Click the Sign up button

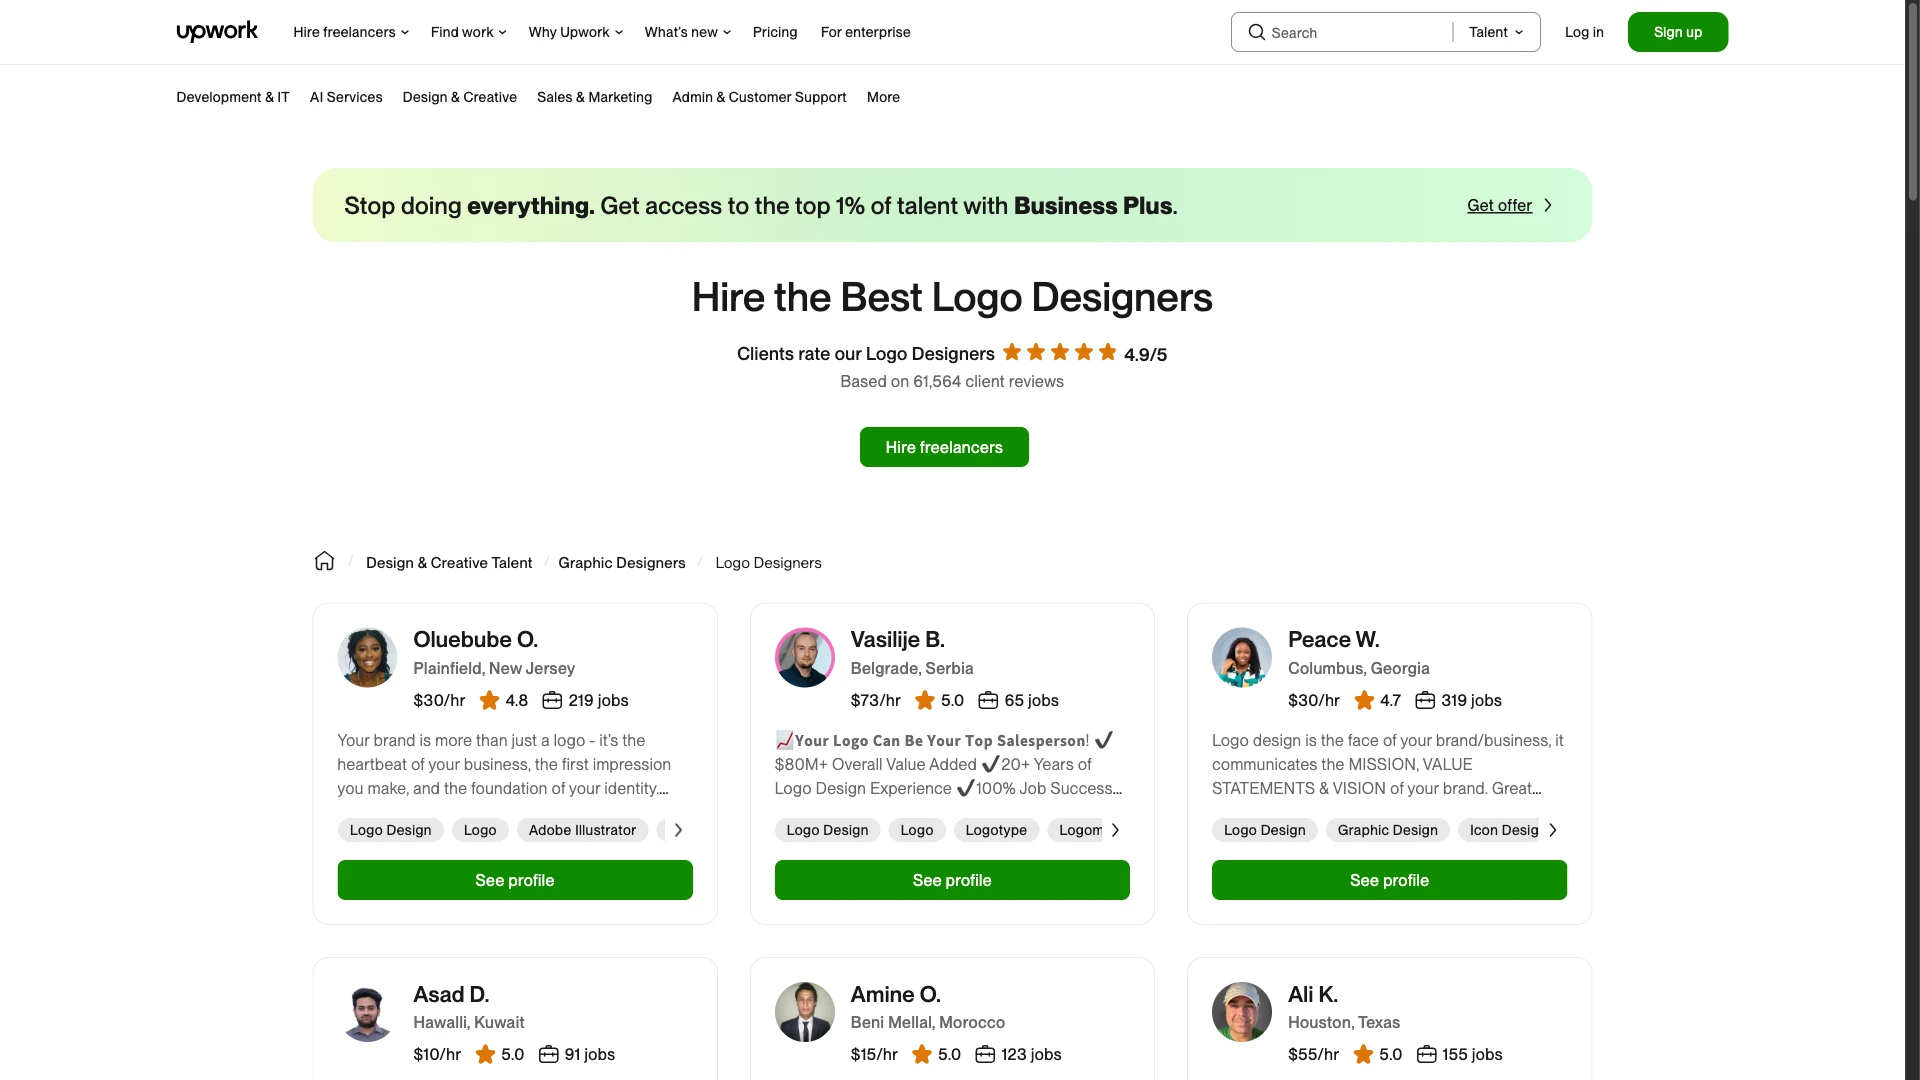click(x=1677, y=32)
